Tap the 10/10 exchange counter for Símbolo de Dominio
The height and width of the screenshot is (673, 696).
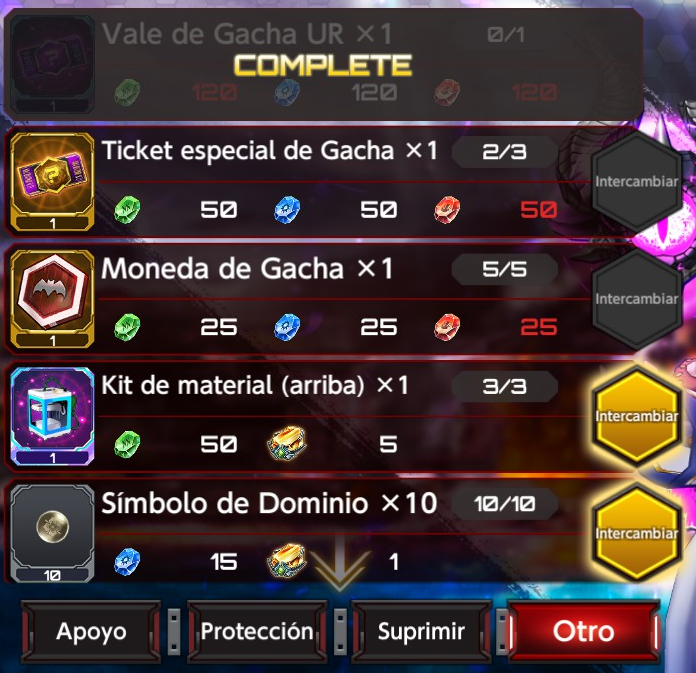505,504
